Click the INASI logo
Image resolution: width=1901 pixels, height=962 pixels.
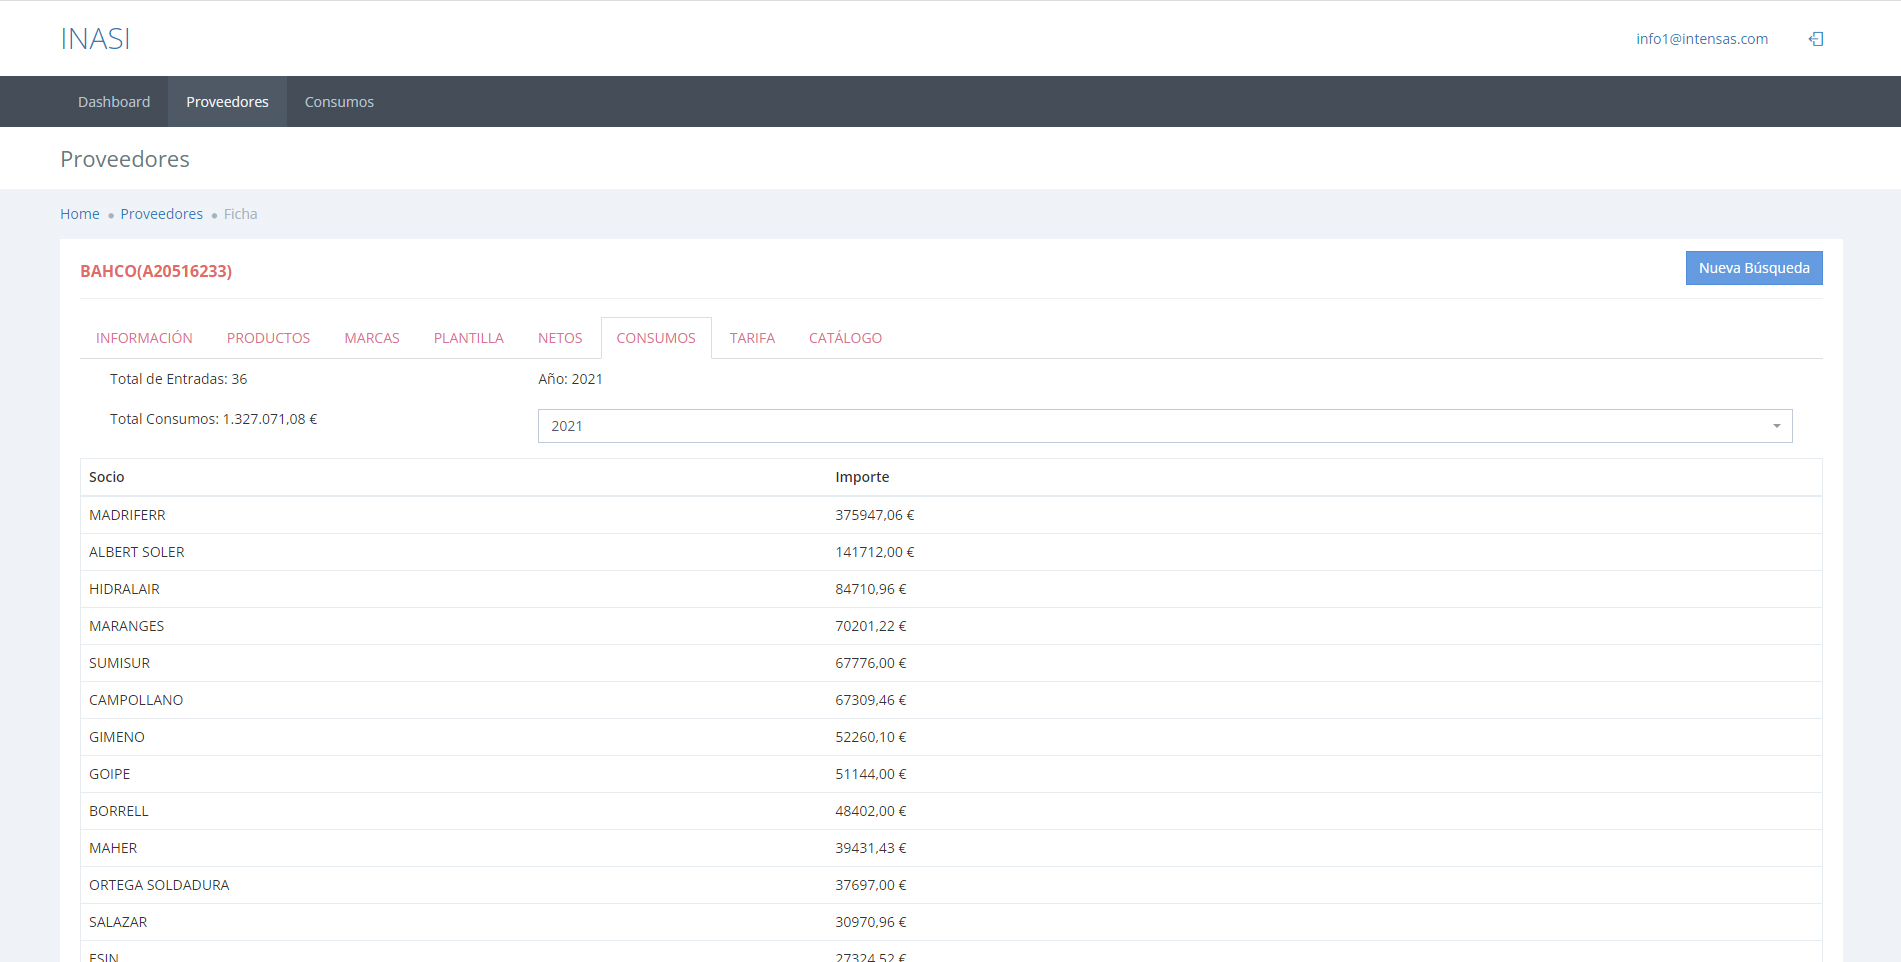(x=95, y=39)
